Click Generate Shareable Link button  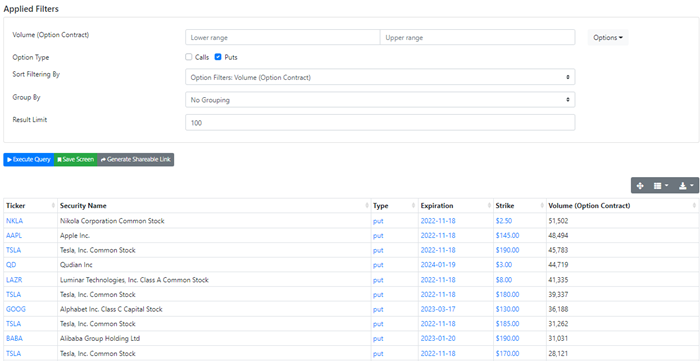135,159
